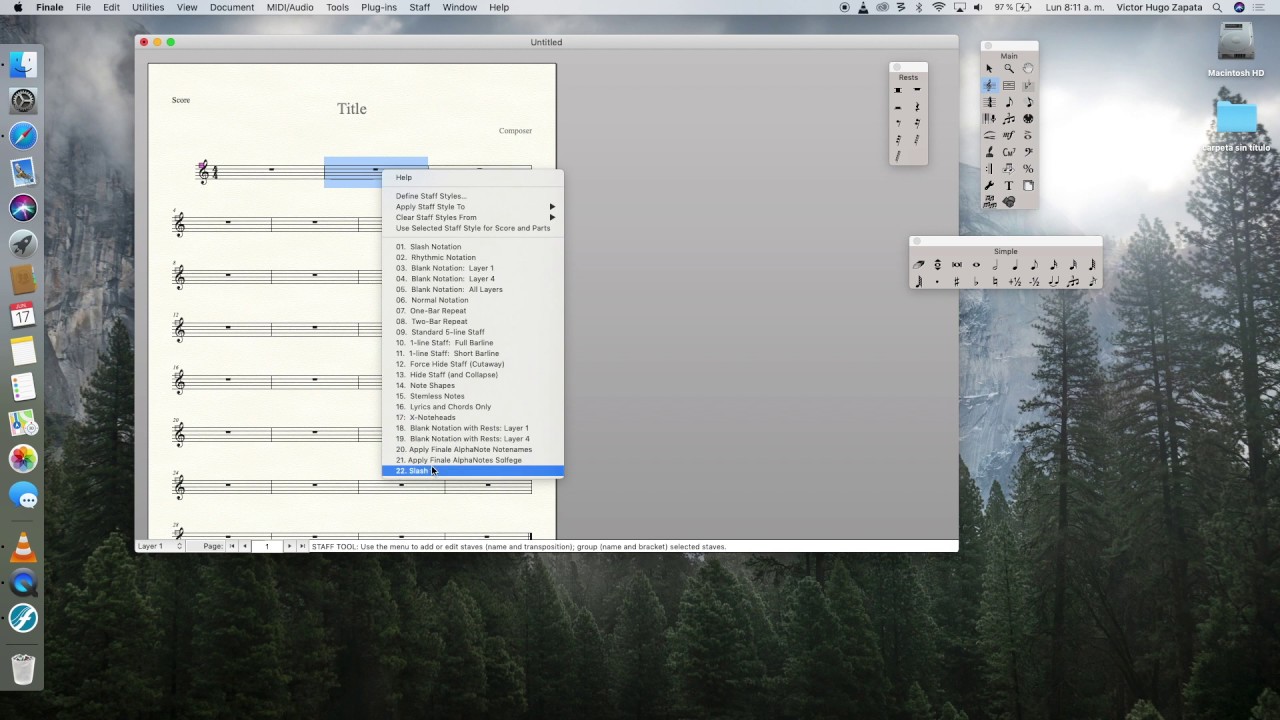1280x720 pixels.
Task: Open the MIDI/Audio menu
Action: coord(290,7)
